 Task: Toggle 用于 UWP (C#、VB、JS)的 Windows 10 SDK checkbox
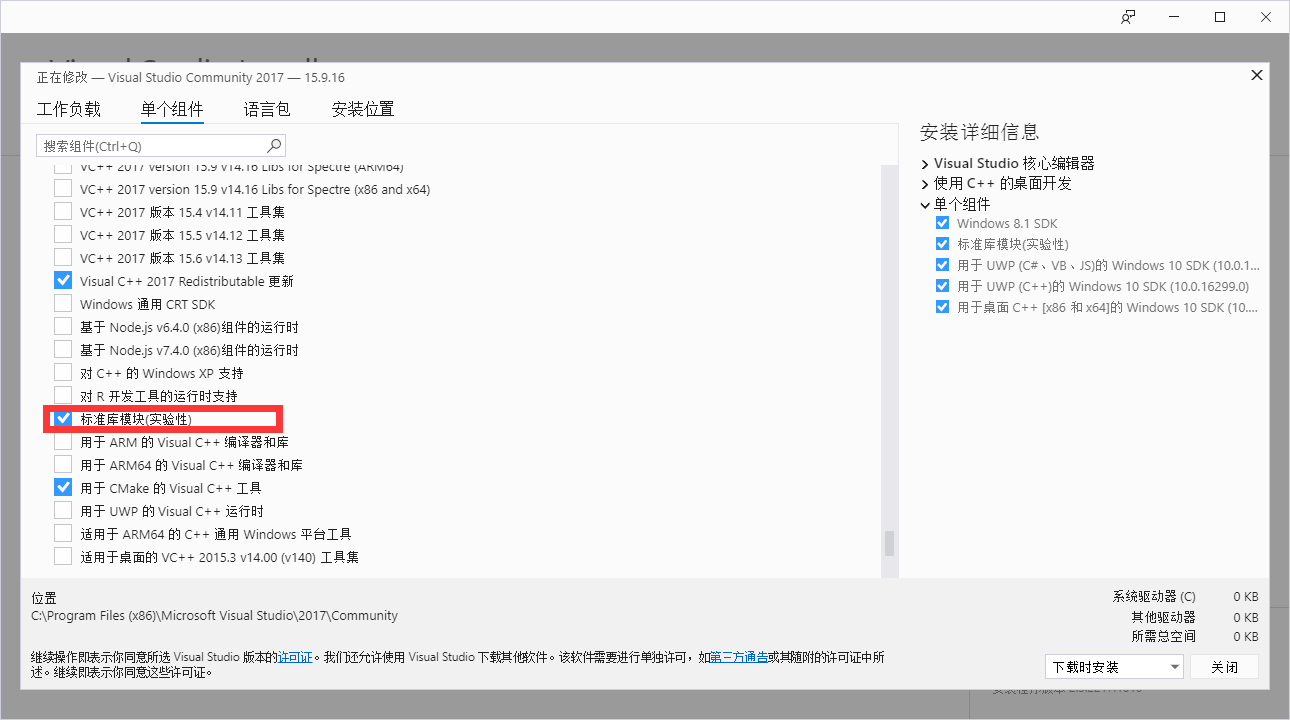(x=942, y=266)
